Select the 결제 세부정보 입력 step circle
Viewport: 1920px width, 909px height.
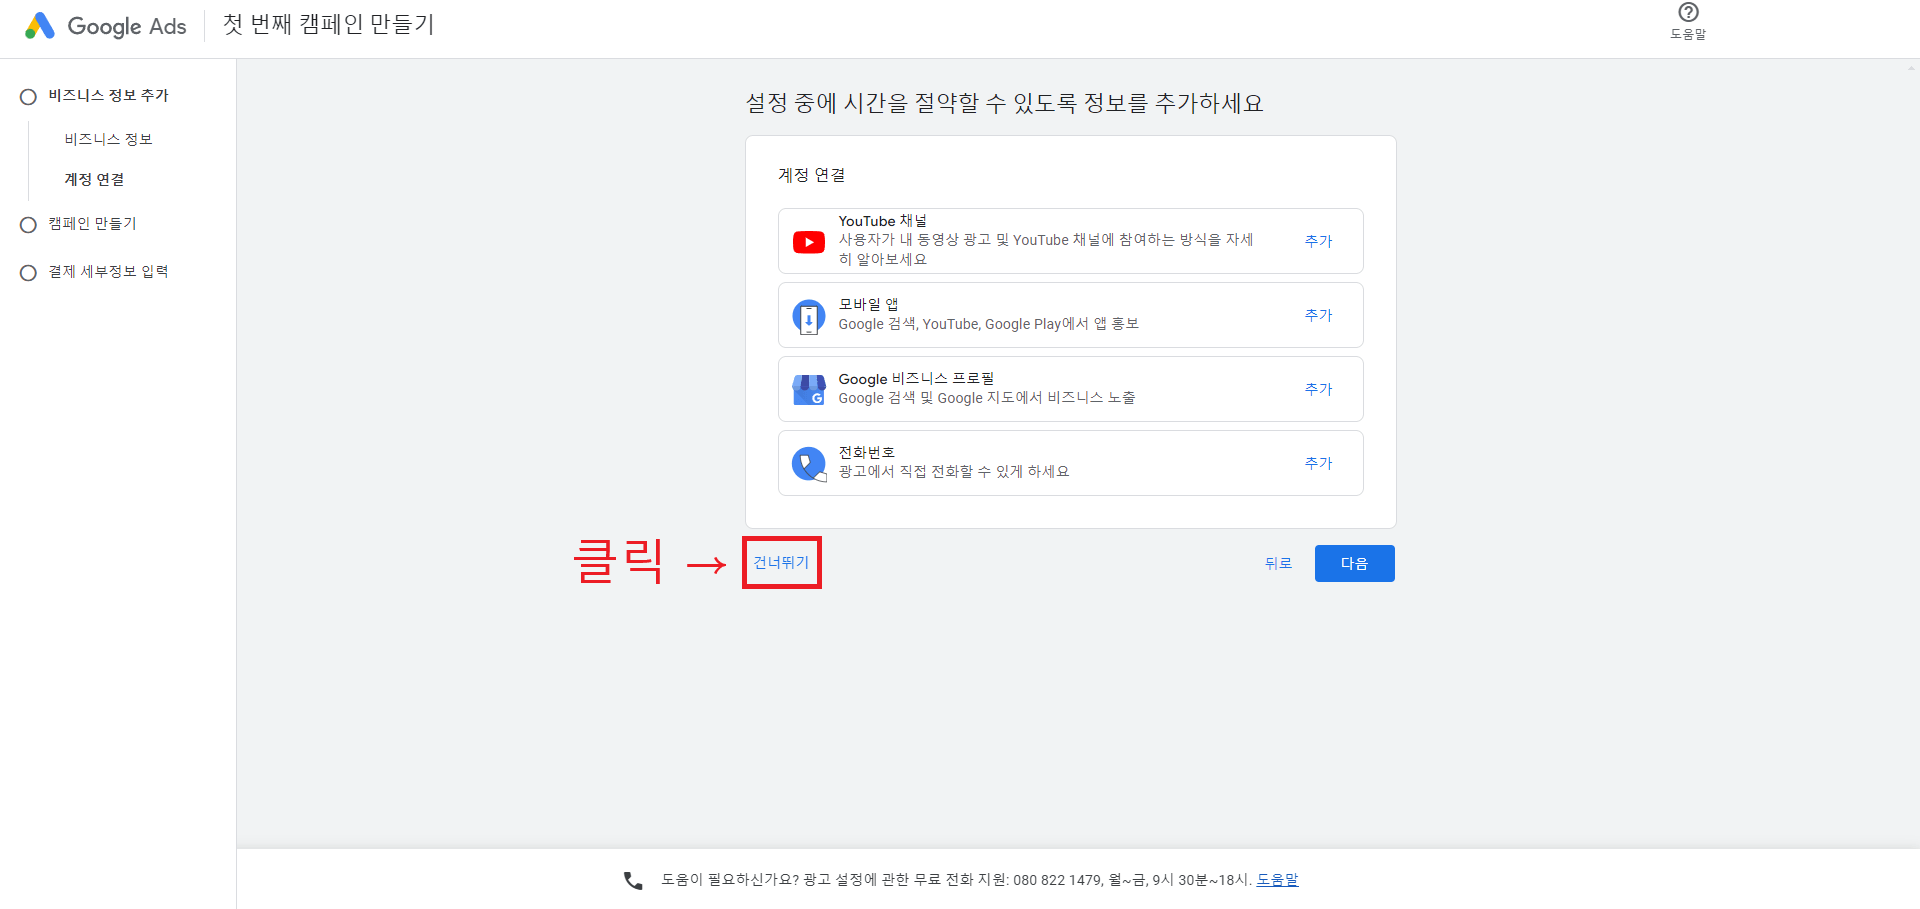28,272
